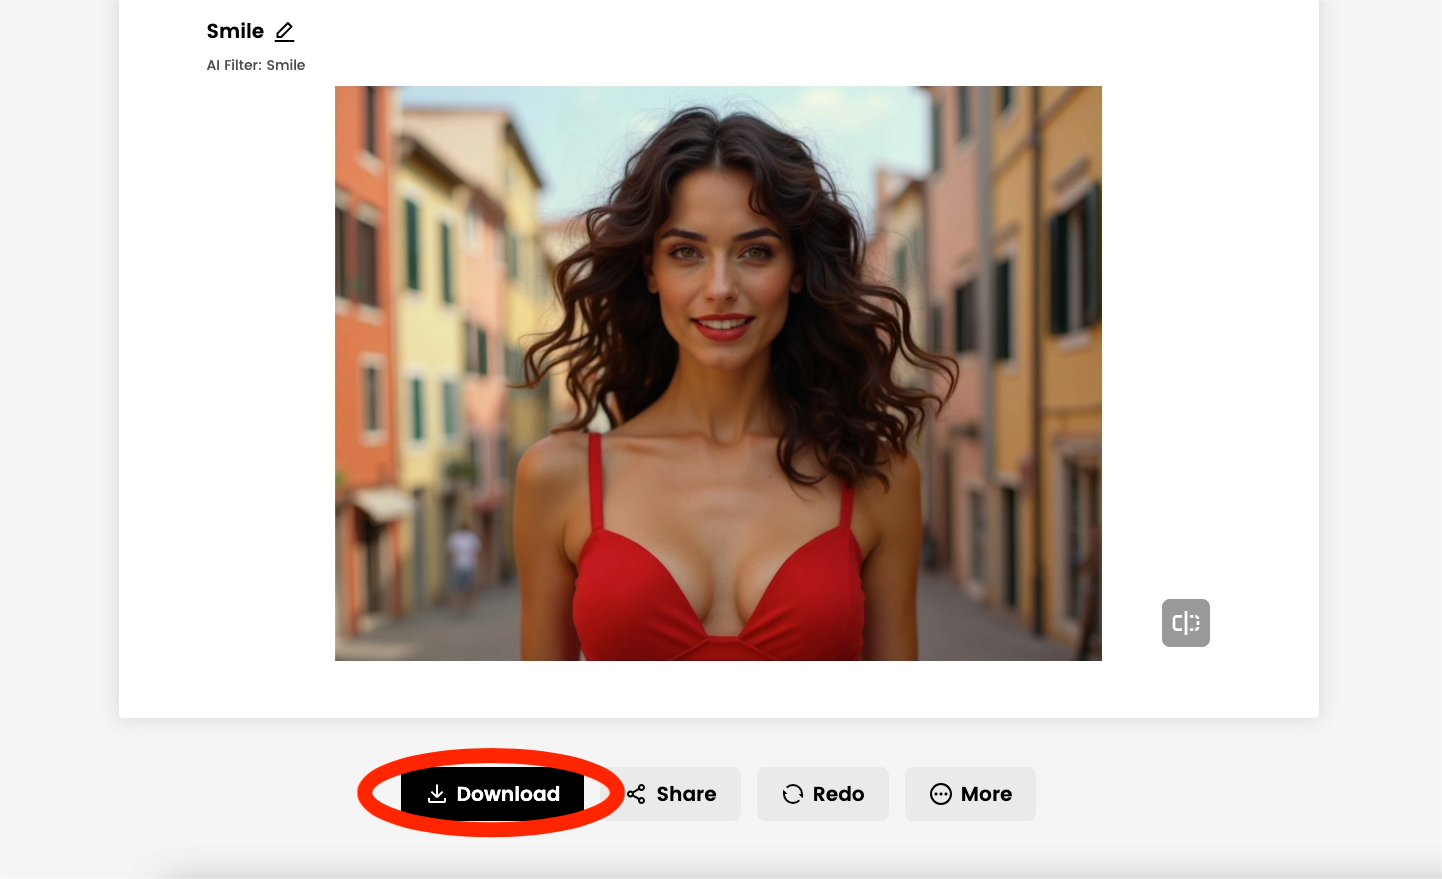Viewport: 1442px width, 879px height.
Task: Click the pencil edit icon beside Smile
Action: point(285,32)
